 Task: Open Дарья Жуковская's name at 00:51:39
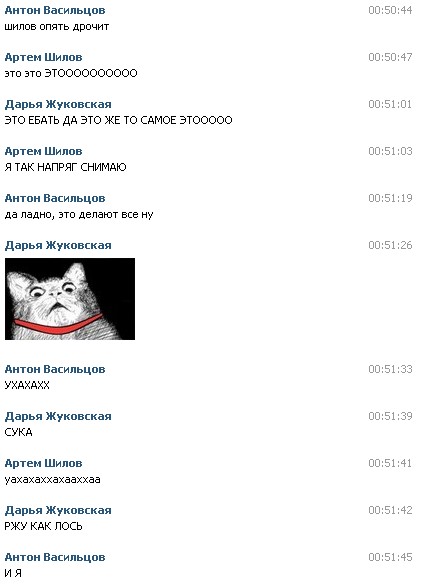pyautogui.click(x=58, y=416)
